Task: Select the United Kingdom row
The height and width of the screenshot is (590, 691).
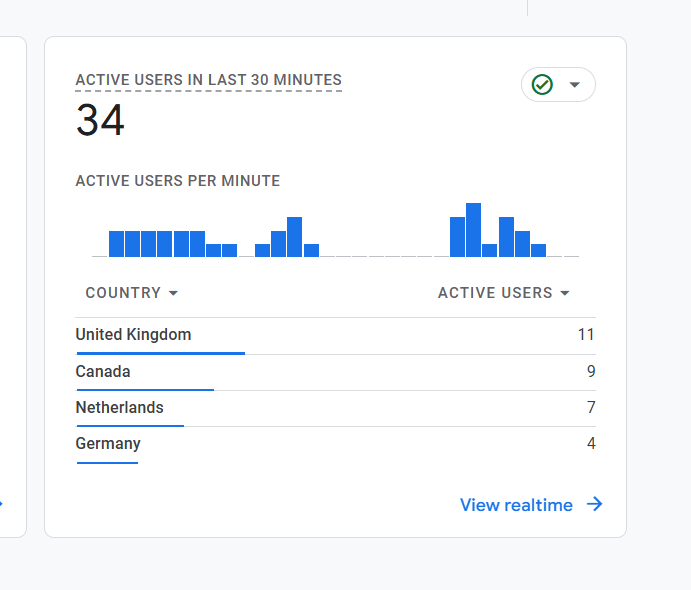Action: pos(335,336)
